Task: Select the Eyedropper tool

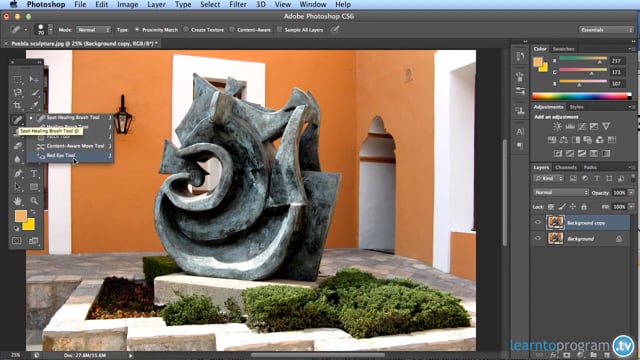Action: 34,106
